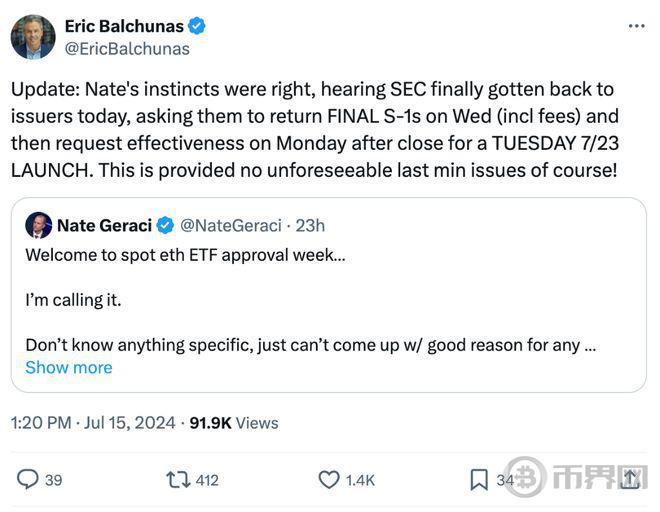Open quoted tweet text about spot eth ETF

tap(185, 255)
